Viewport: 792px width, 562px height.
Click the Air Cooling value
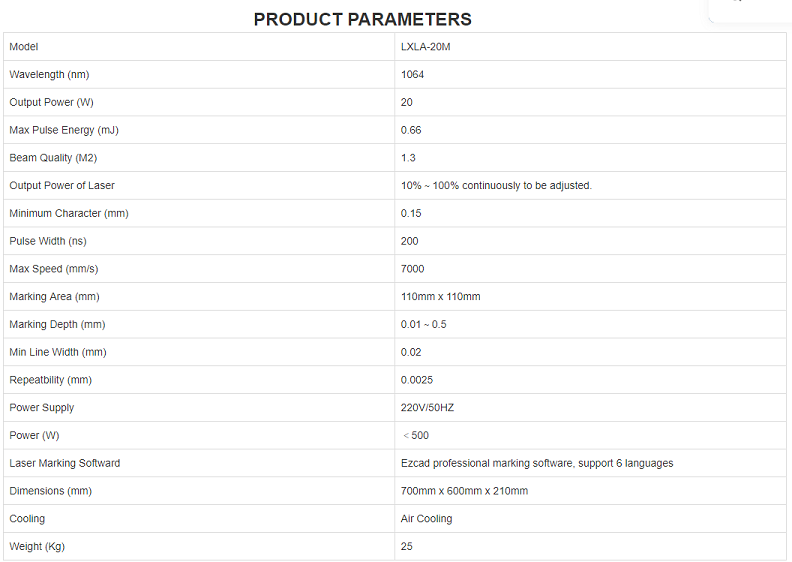point(426,519)
